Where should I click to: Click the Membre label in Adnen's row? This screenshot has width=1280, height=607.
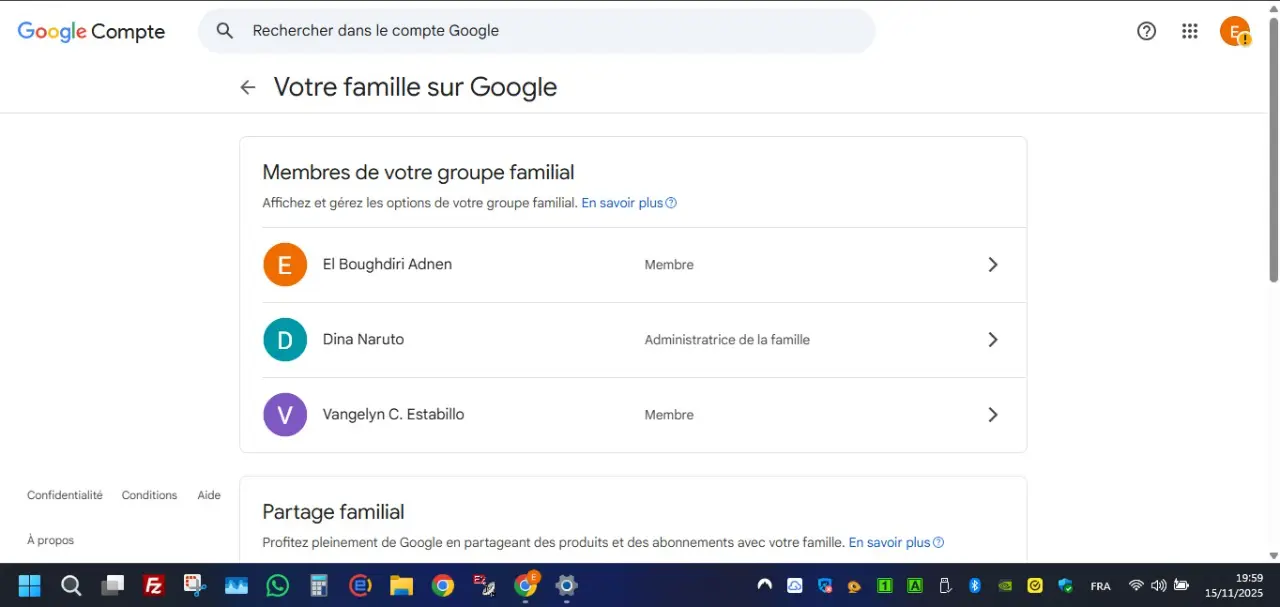(x=669, y=265)
